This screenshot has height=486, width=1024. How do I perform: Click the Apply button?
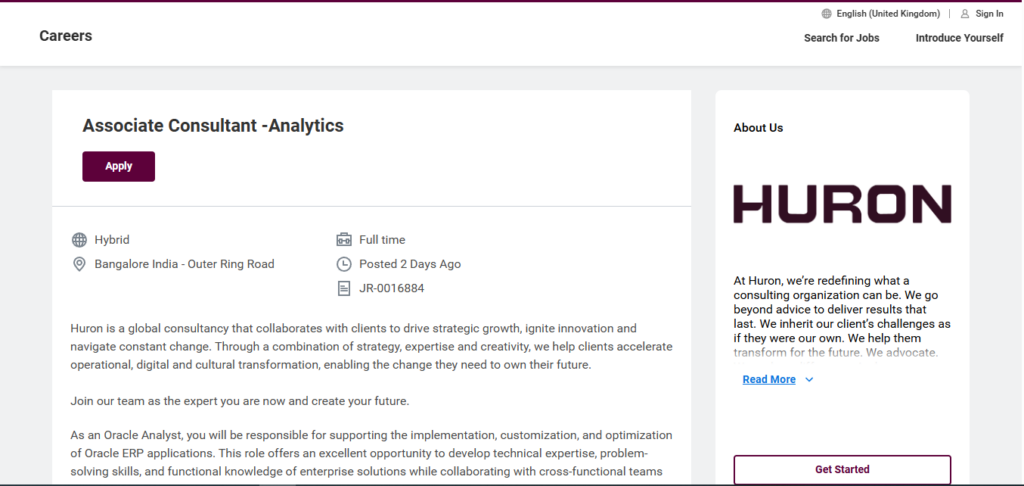(x=118, y=167)
